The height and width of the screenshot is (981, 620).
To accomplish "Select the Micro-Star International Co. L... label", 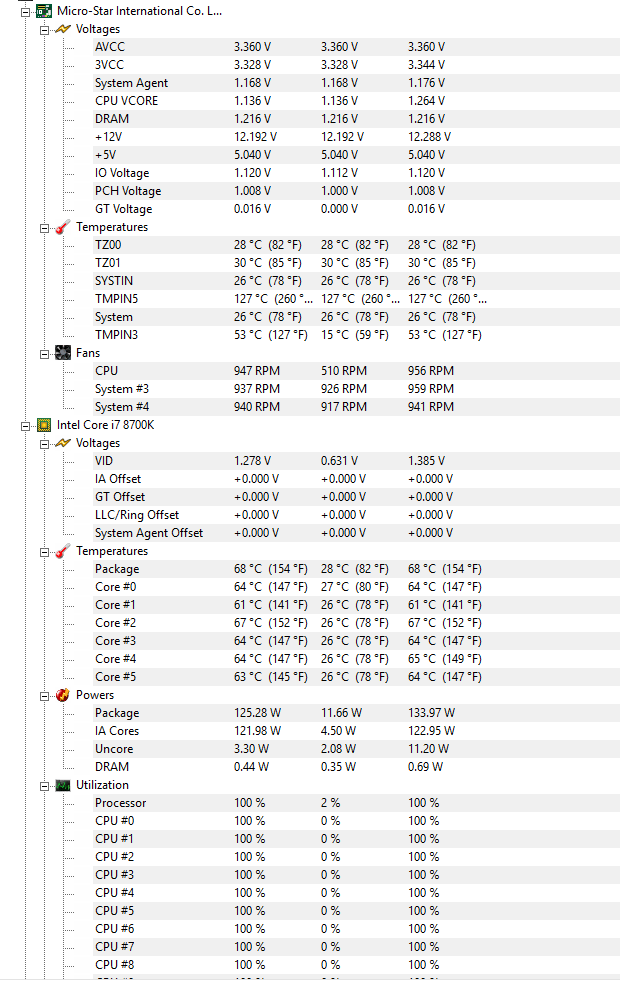I will [139, 11].
